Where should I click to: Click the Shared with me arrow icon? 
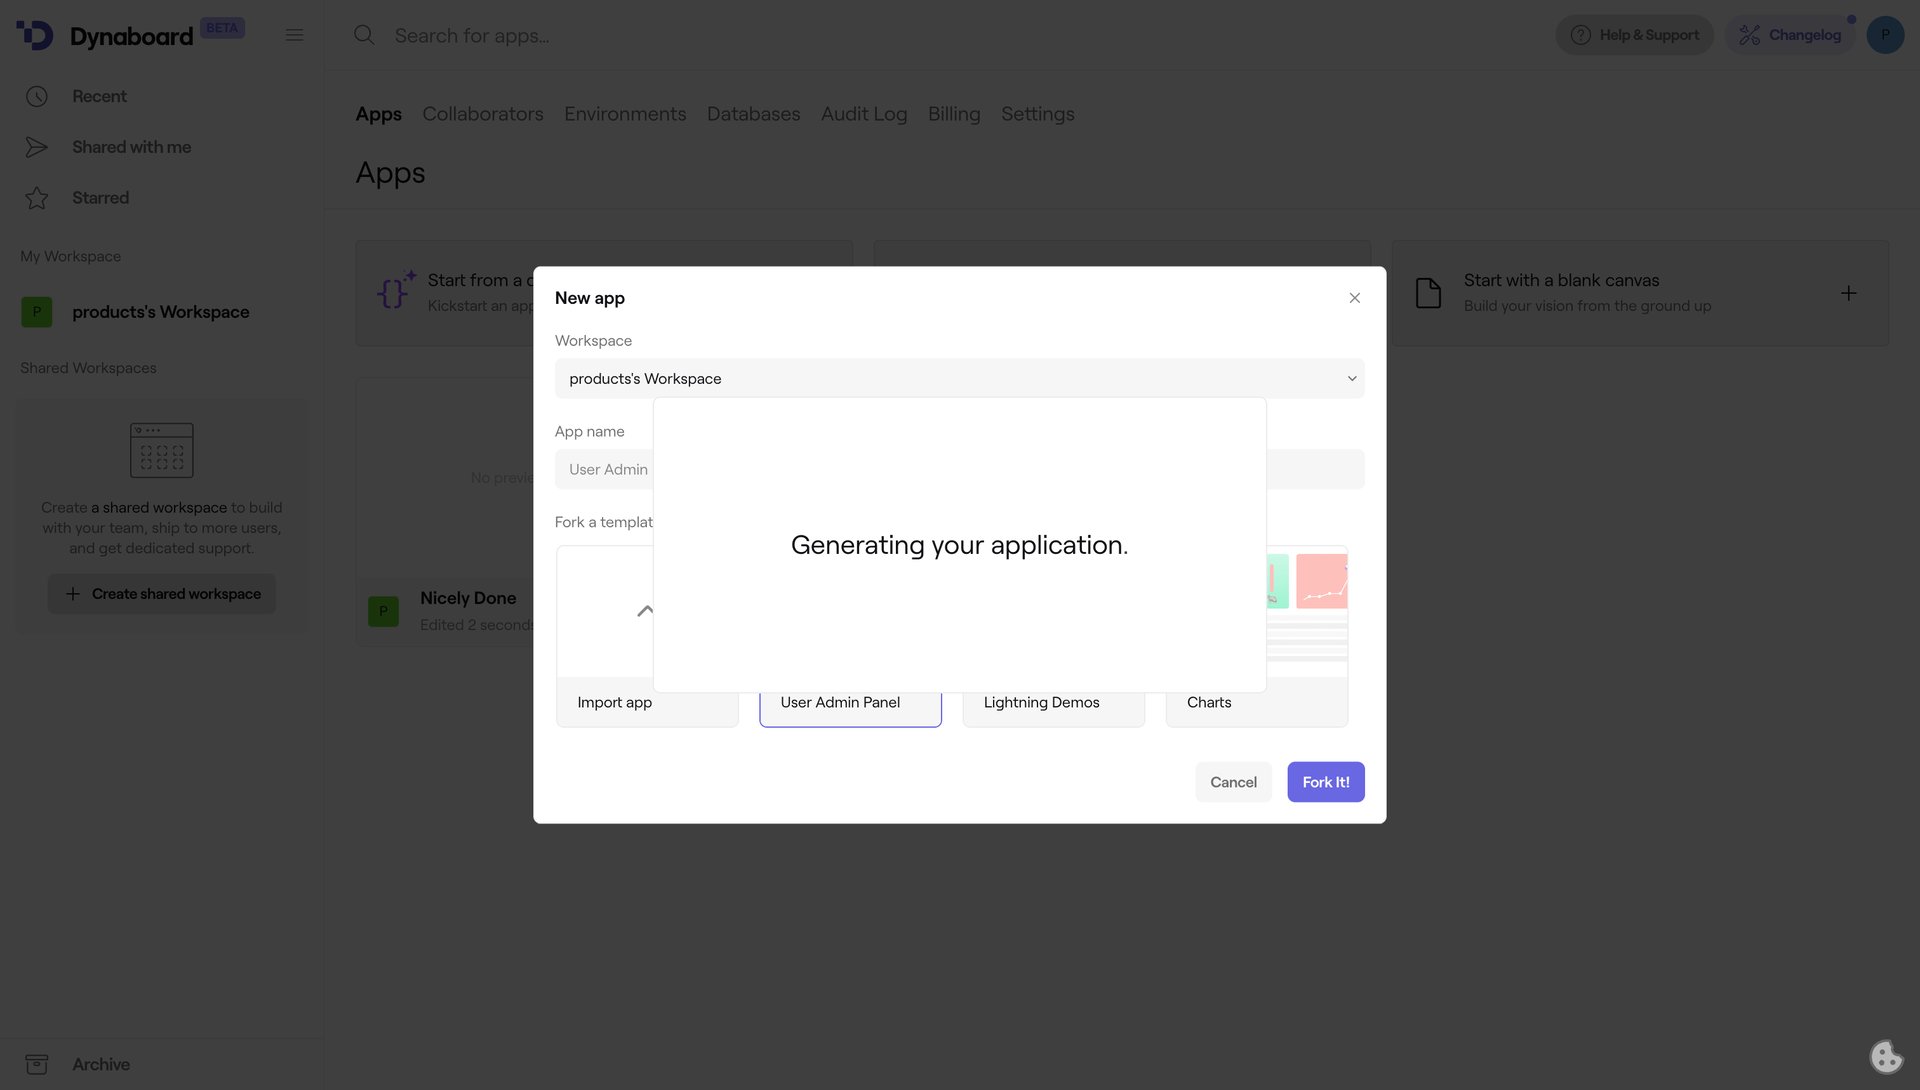[37, 146]
